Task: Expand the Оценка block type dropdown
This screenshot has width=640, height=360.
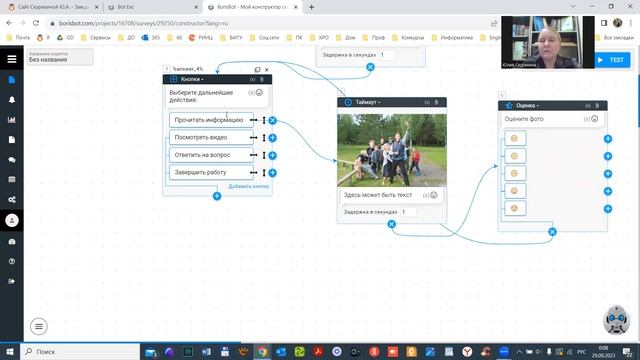Action: 527,106
